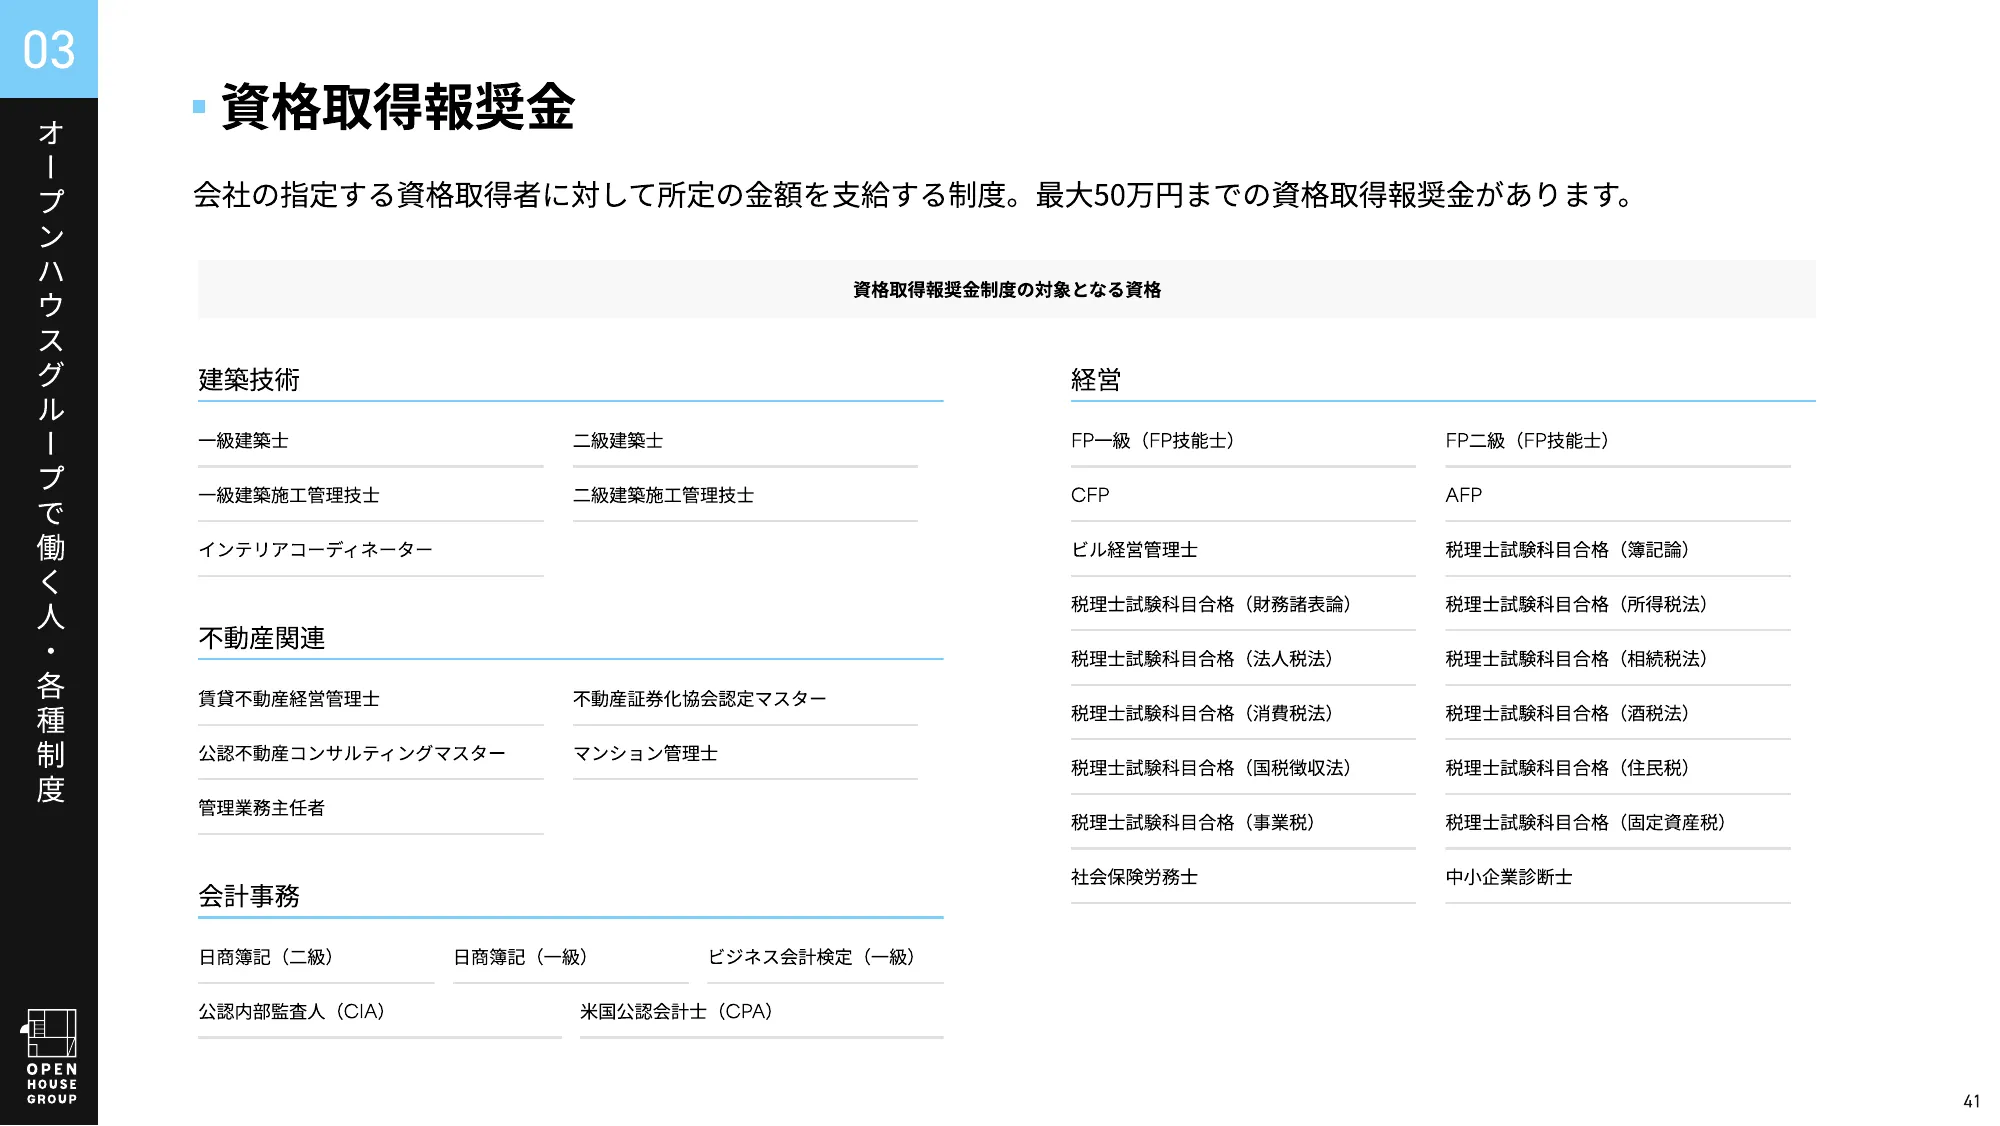Select the 中小企業診断士 entry

(x=1509, y=878)
